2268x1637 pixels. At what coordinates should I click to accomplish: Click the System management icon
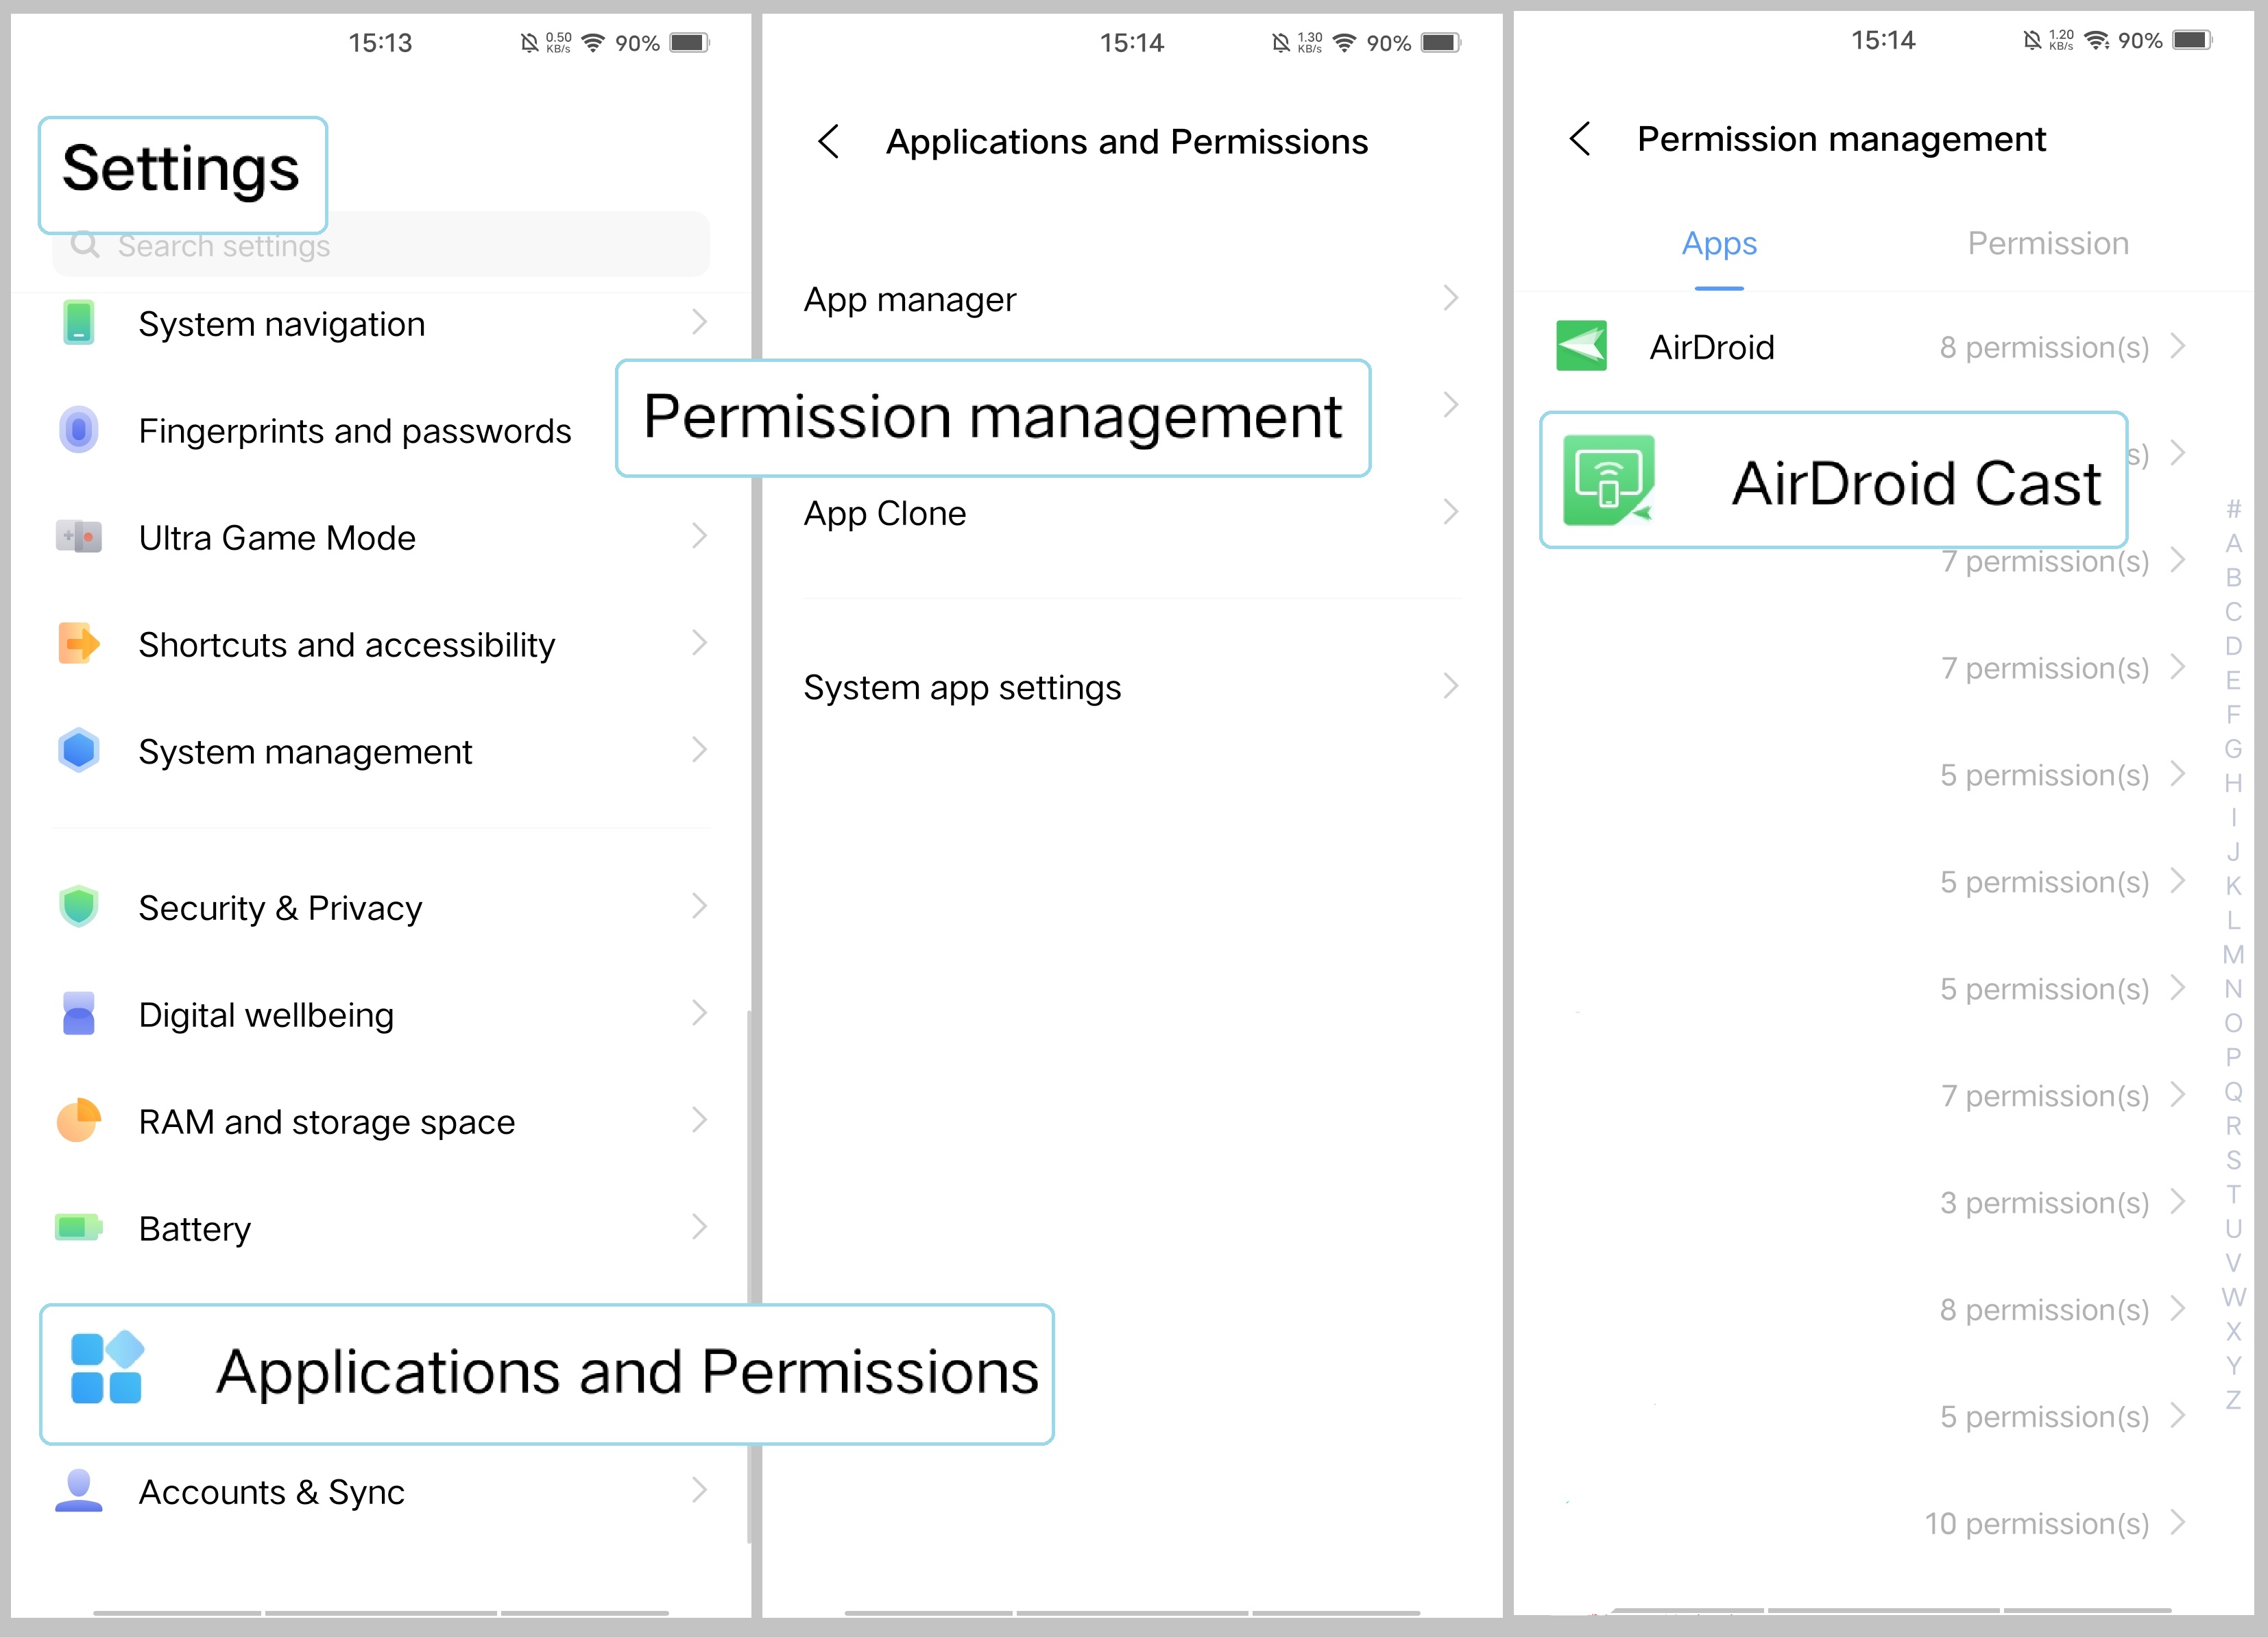(x=78, y=751)
